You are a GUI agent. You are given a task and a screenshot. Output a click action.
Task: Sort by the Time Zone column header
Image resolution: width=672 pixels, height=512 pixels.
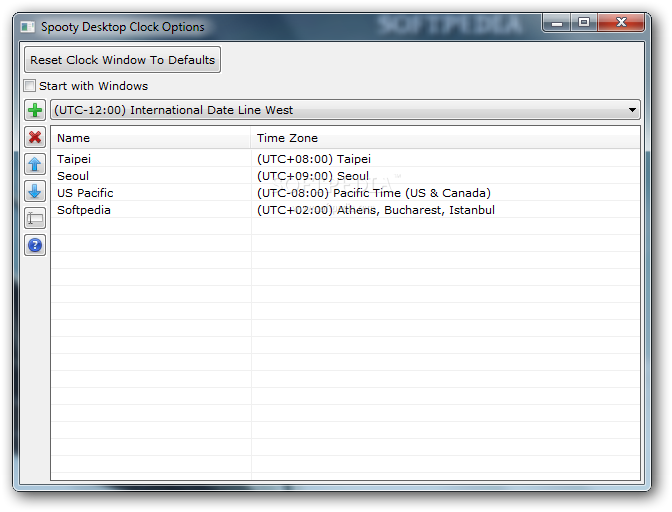click(x=445, y=138)
